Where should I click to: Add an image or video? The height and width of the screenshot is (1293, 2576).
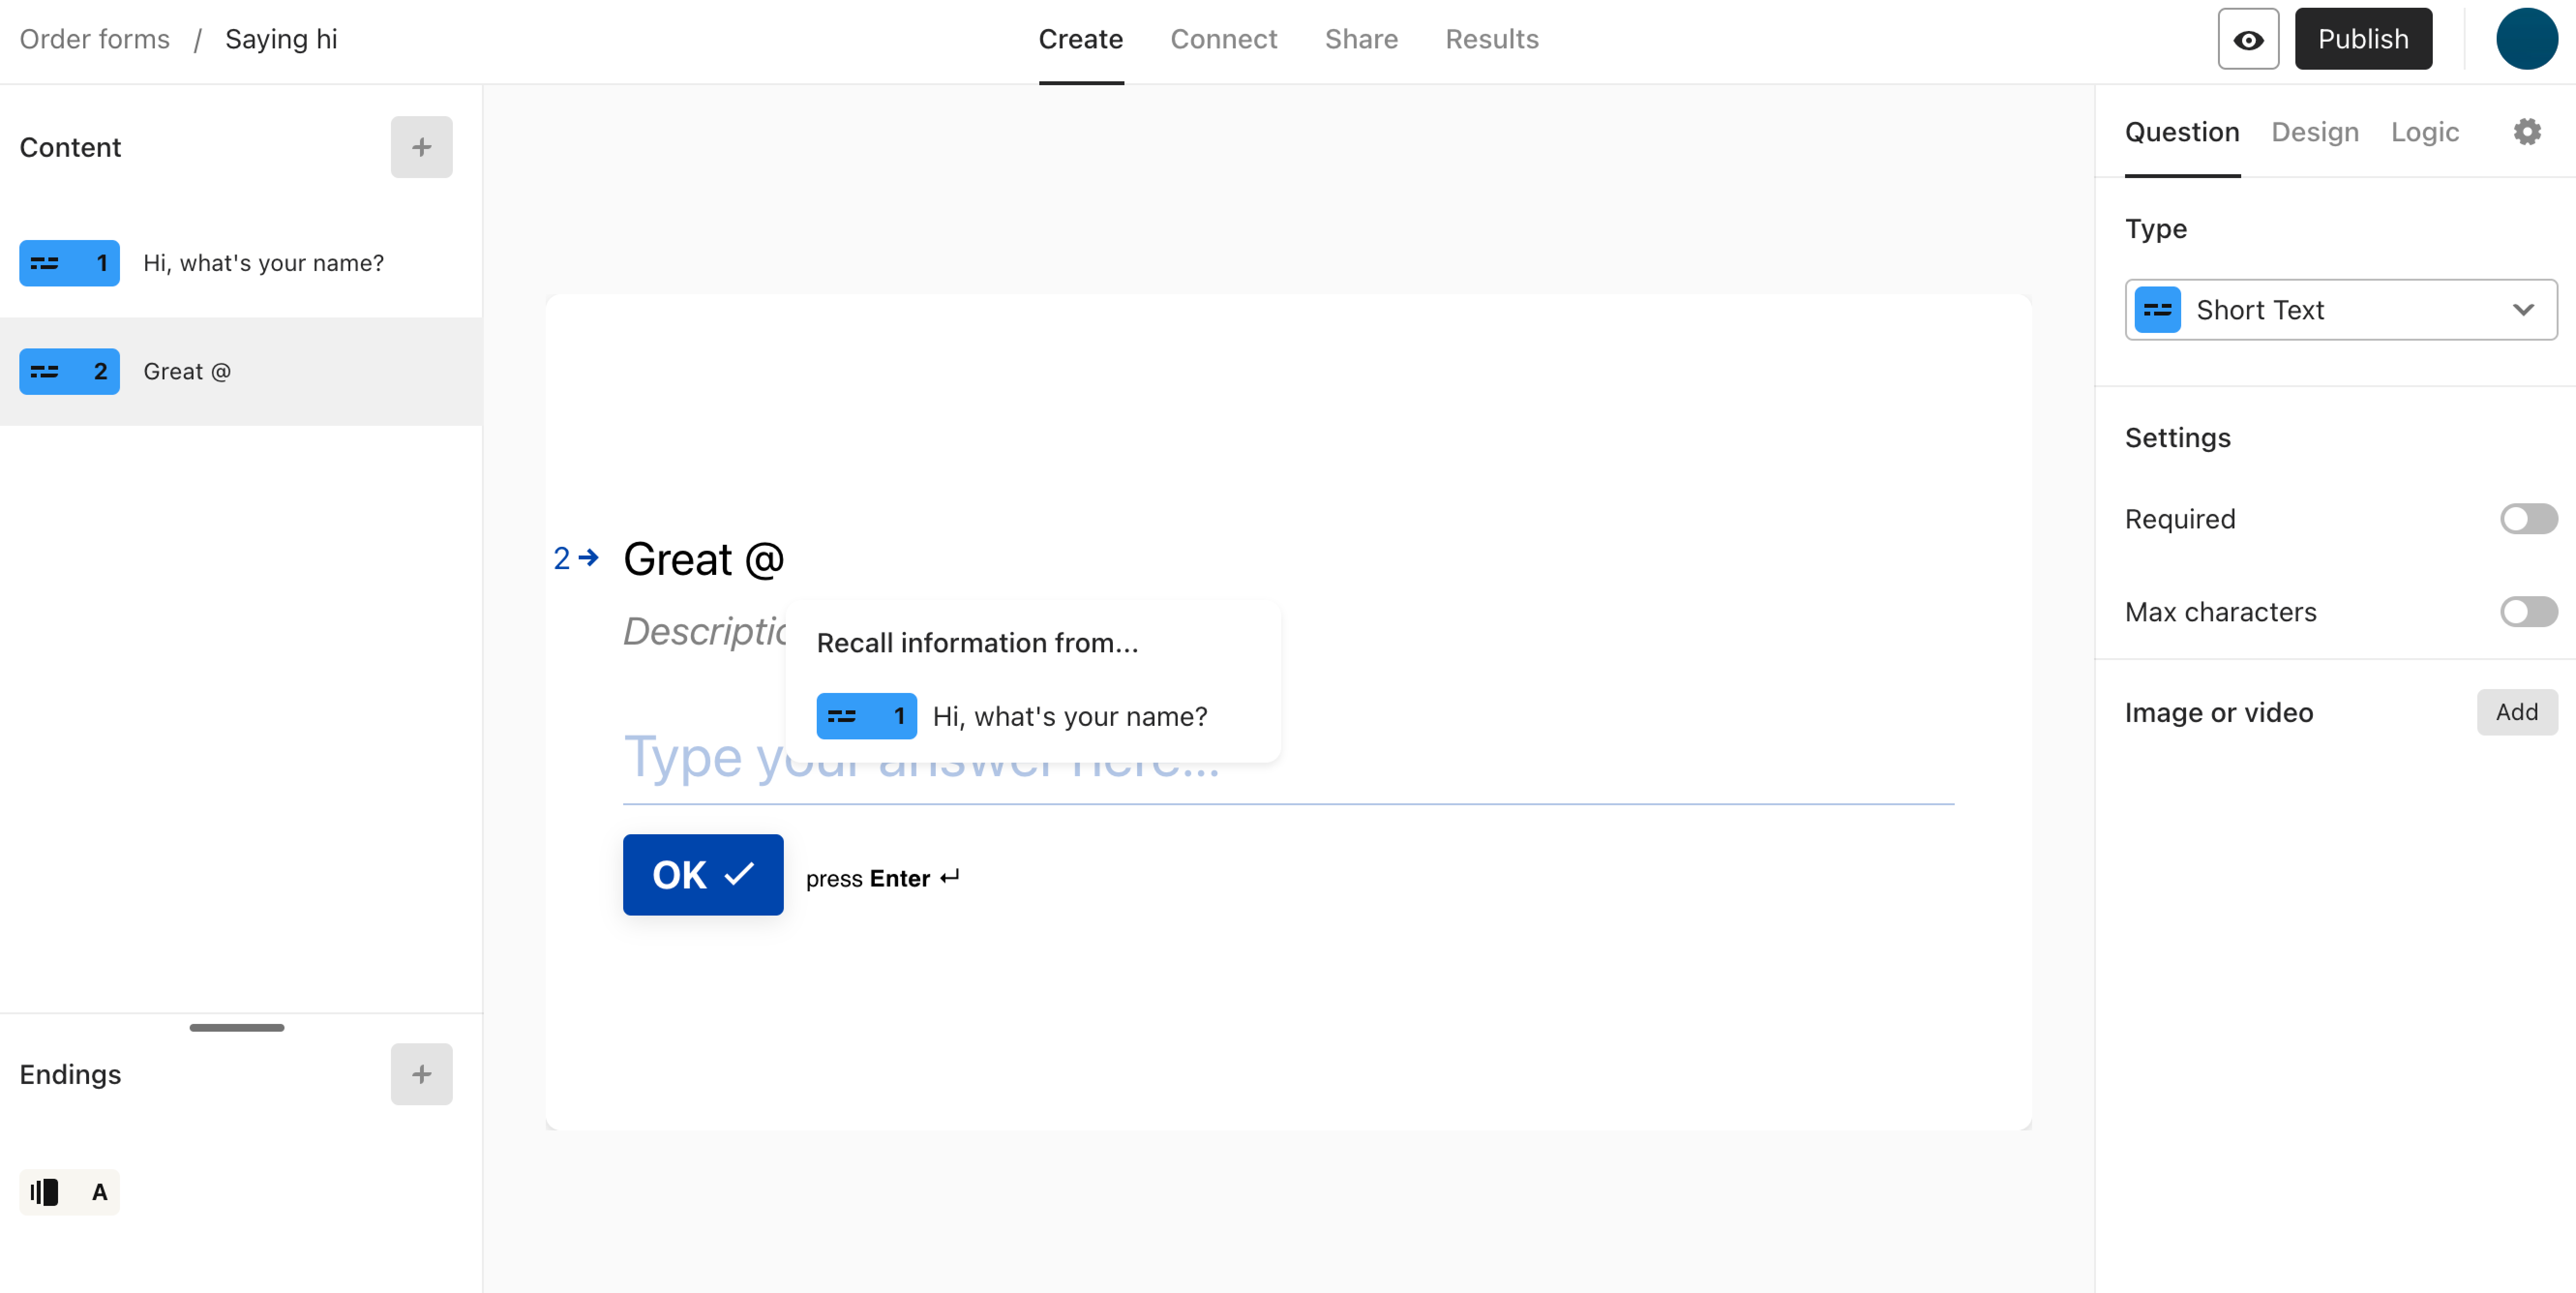[x=2516, y=712]
